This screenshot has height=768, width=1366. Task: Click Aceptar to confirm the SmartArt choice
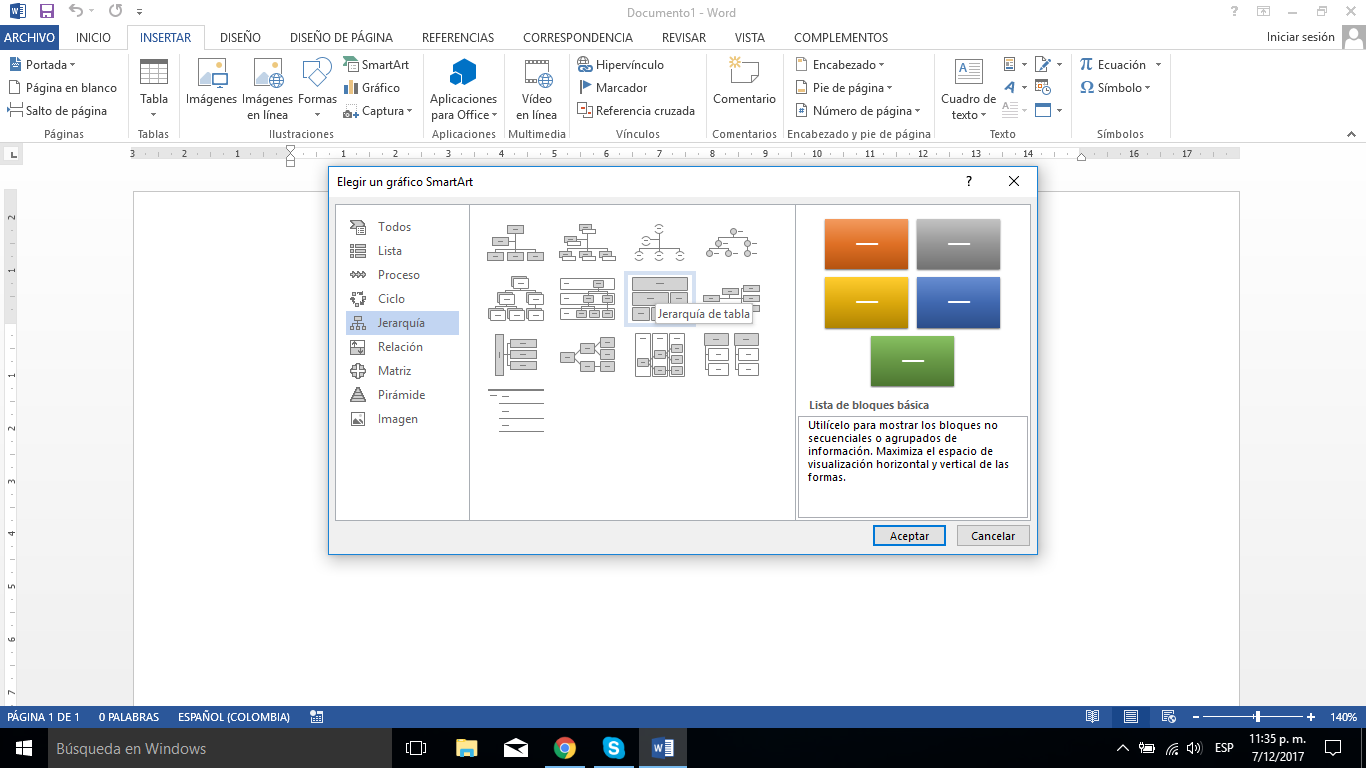click(x=909, y=536)
